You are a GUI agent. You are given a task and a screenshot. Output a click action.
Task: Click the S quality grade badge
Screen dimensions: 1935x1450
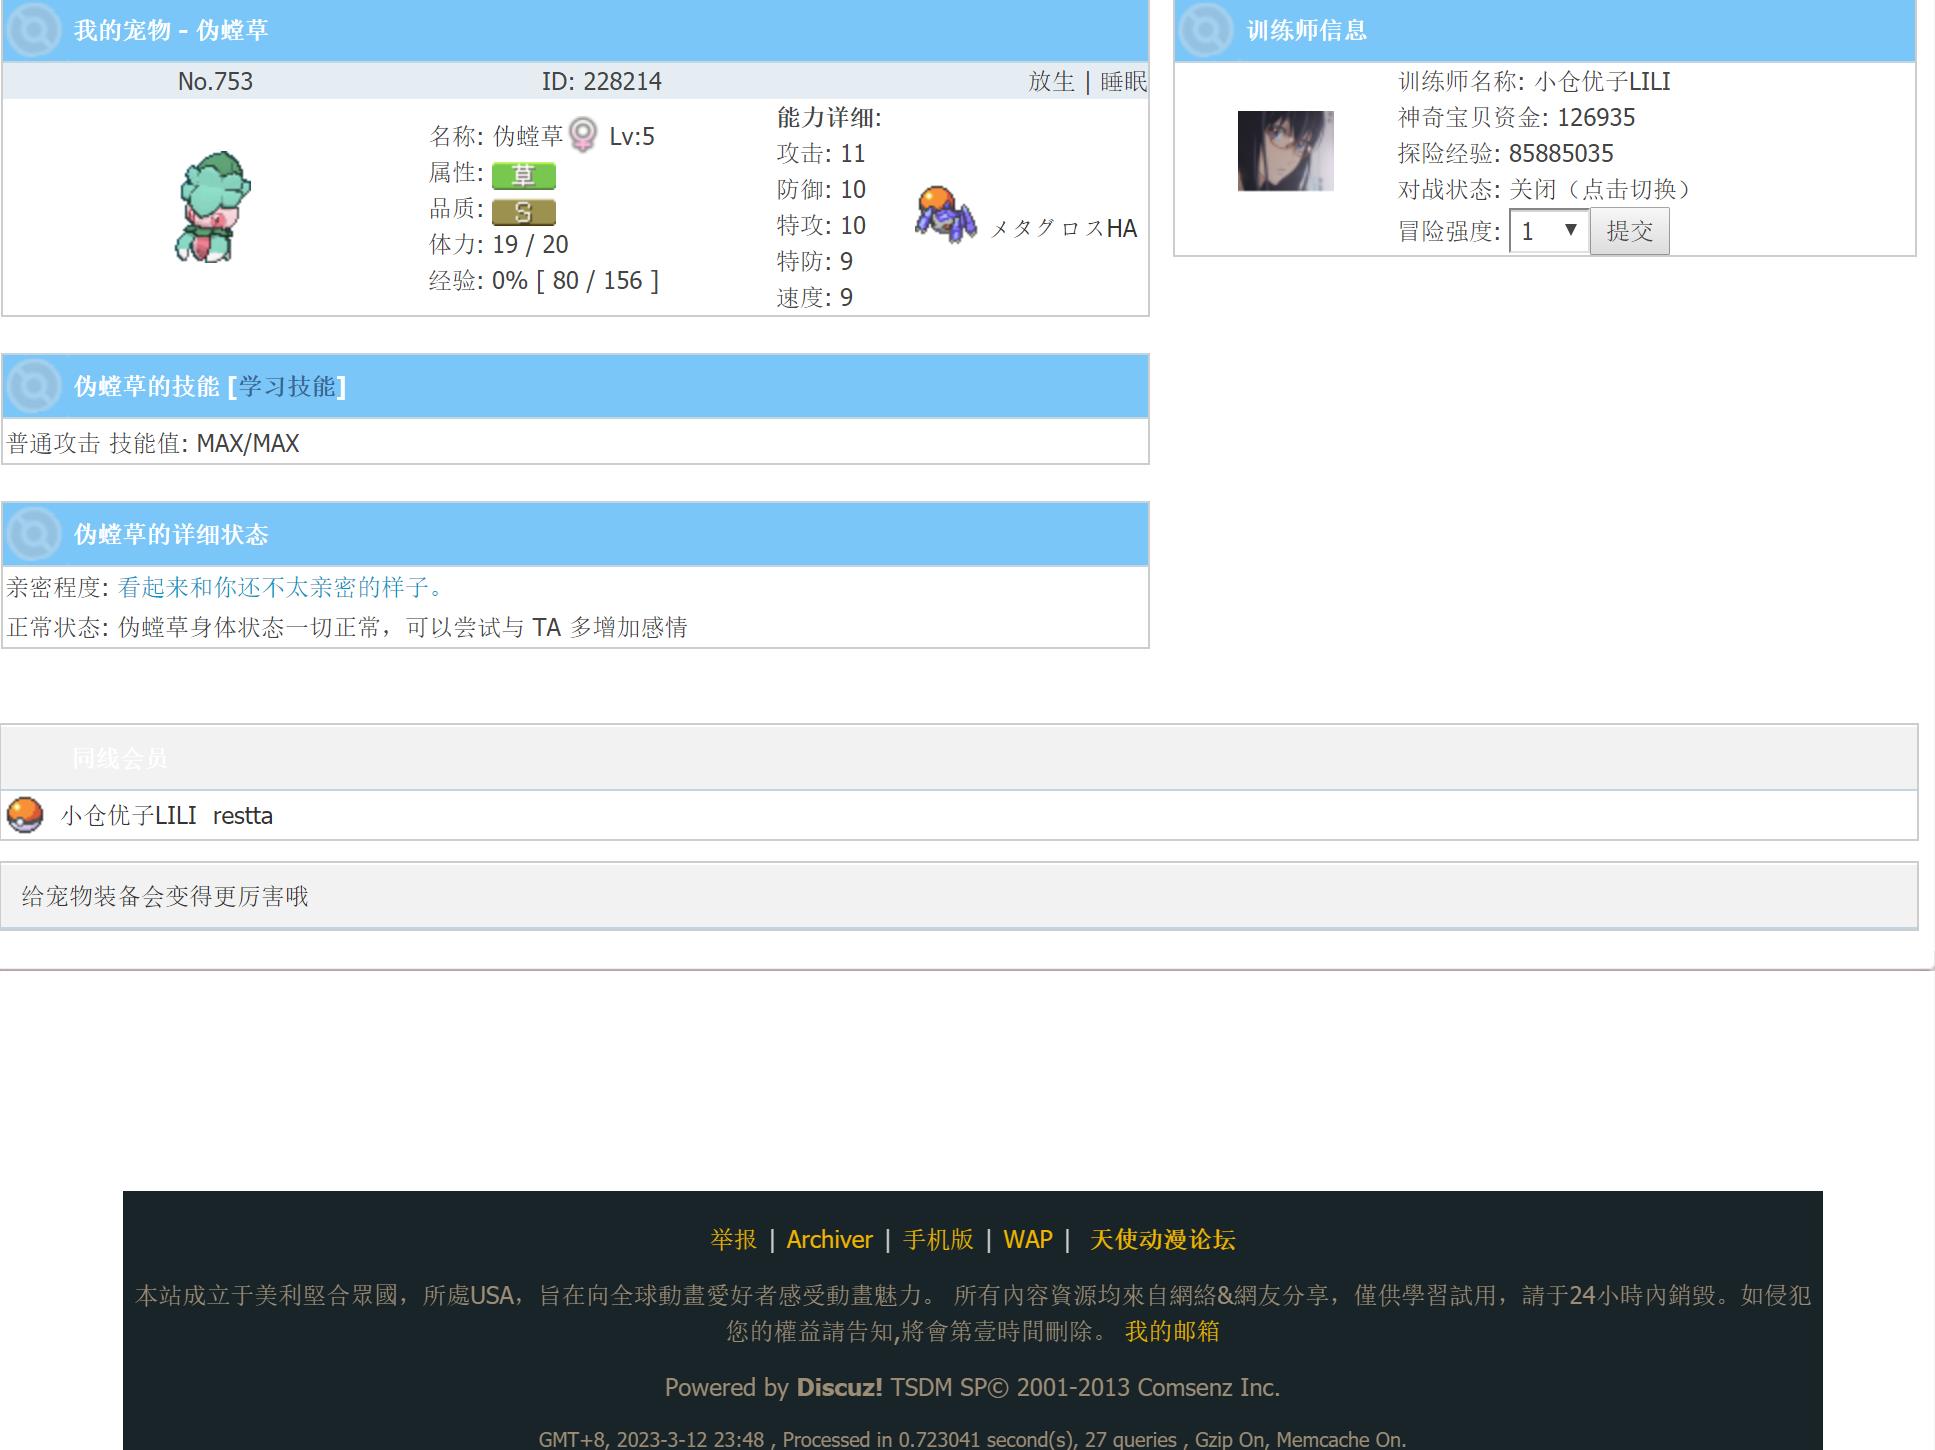(x=523, y=212)
